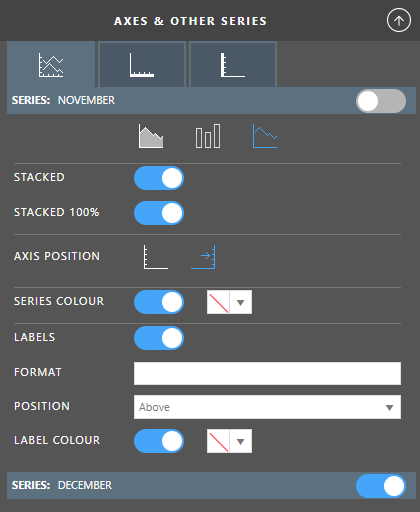The width and height of the screenshot is (420, 512).
Task: Switch to the horizontal axis tab
Action: click(142, 65)
